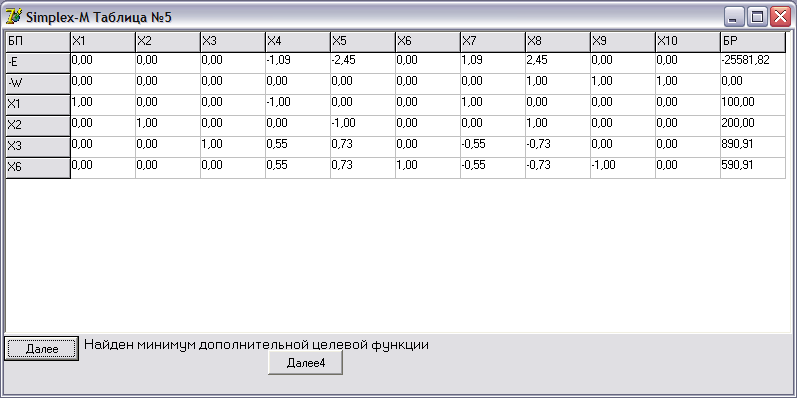The height and width of the screenshot is (398, 797).
Task: Maximize the Simplex-M window
Action: point(757,18)
